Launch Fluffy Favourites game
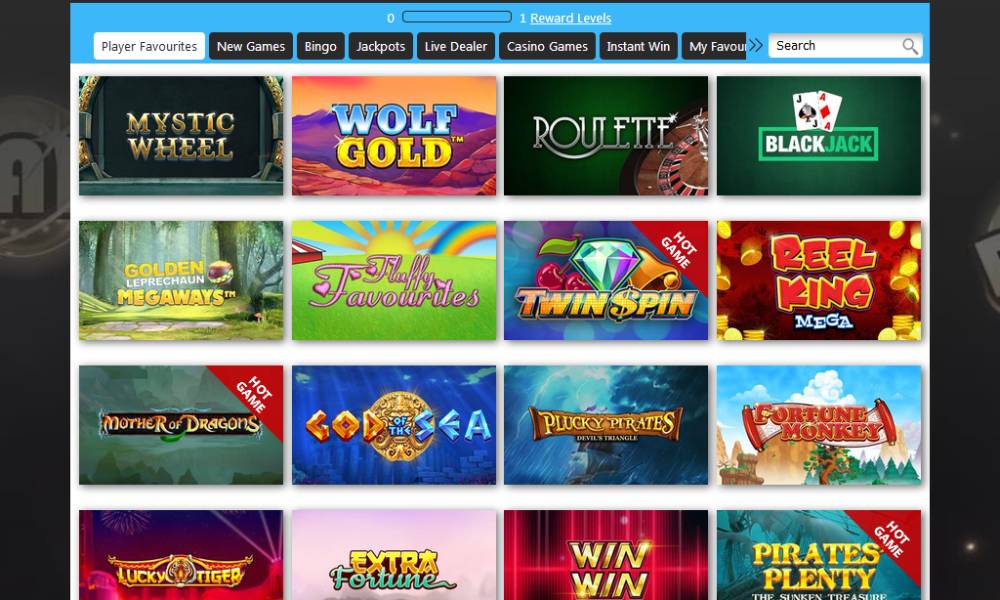Image resolution: width=1000 pixels, height=600 pixels. (x=394, y=281)
